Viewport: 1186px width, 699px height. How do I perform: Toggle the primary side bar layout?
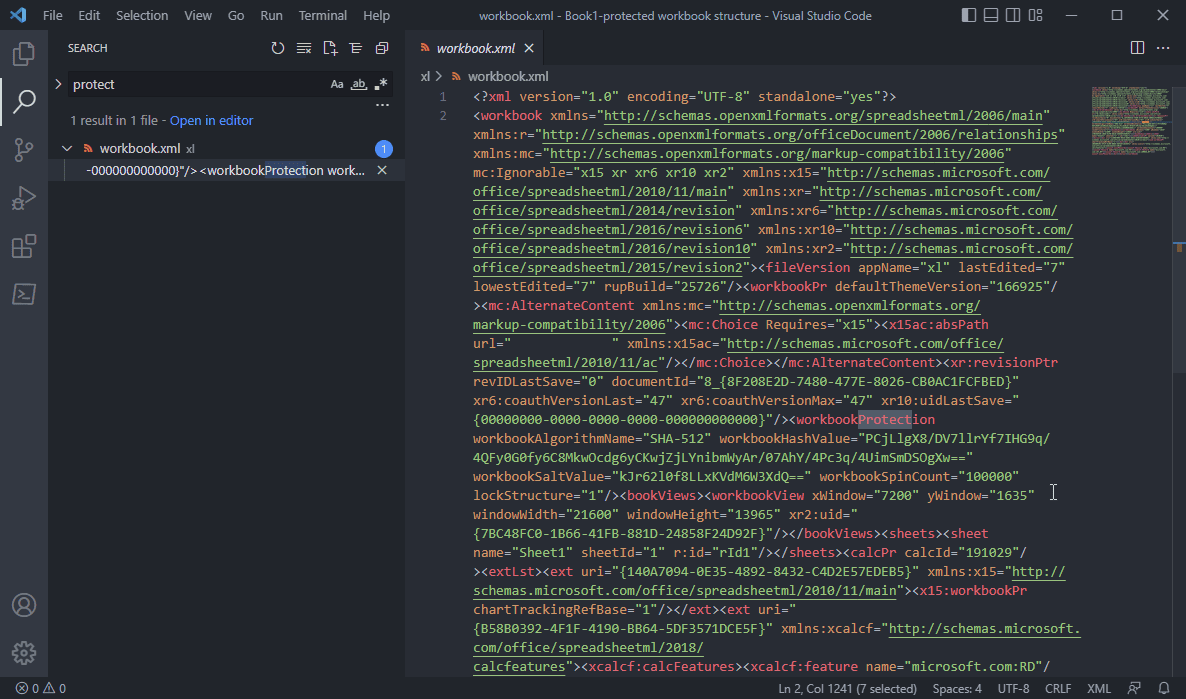tap(968, 15)
